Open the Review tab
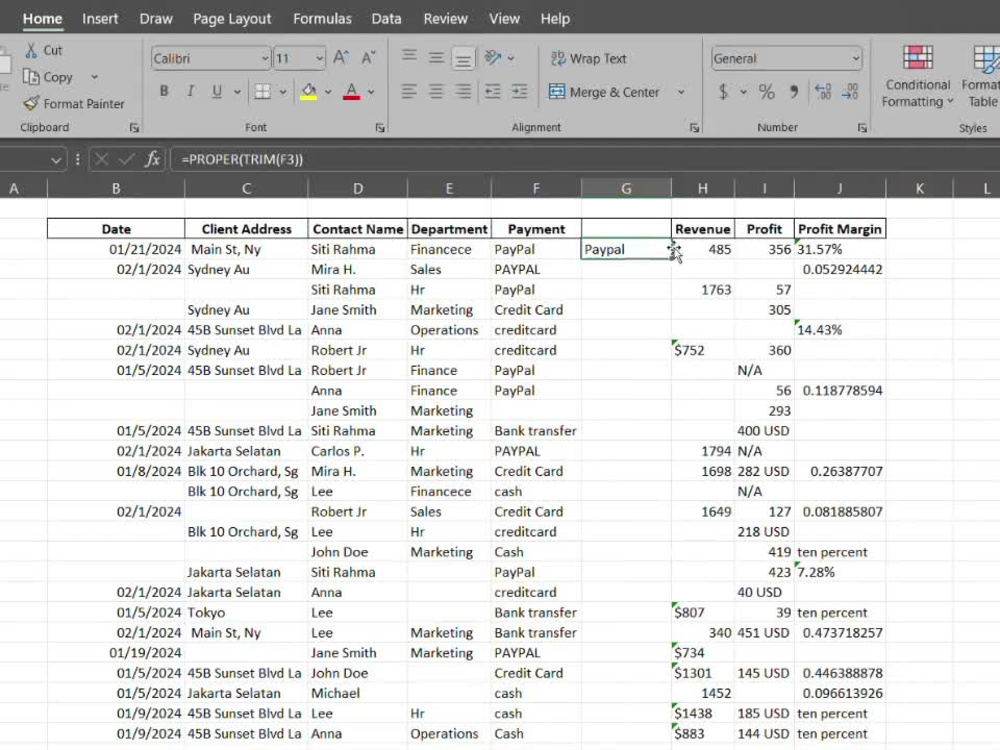 446,19
